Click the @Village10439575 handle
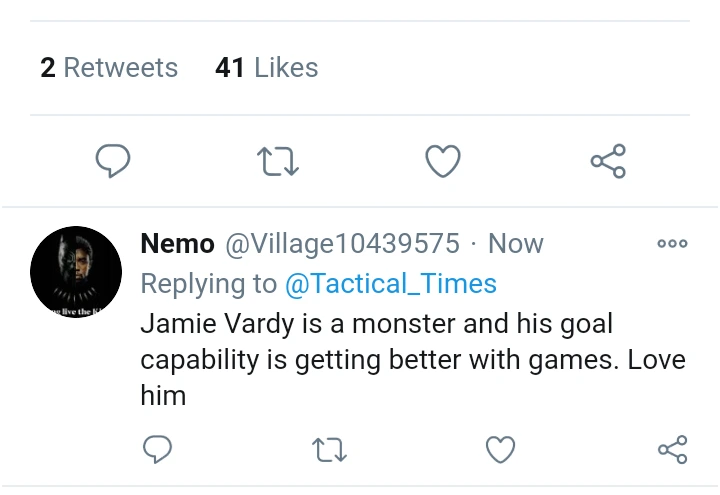Viewport: 720px width, 495px height. [x=342, y=244]
